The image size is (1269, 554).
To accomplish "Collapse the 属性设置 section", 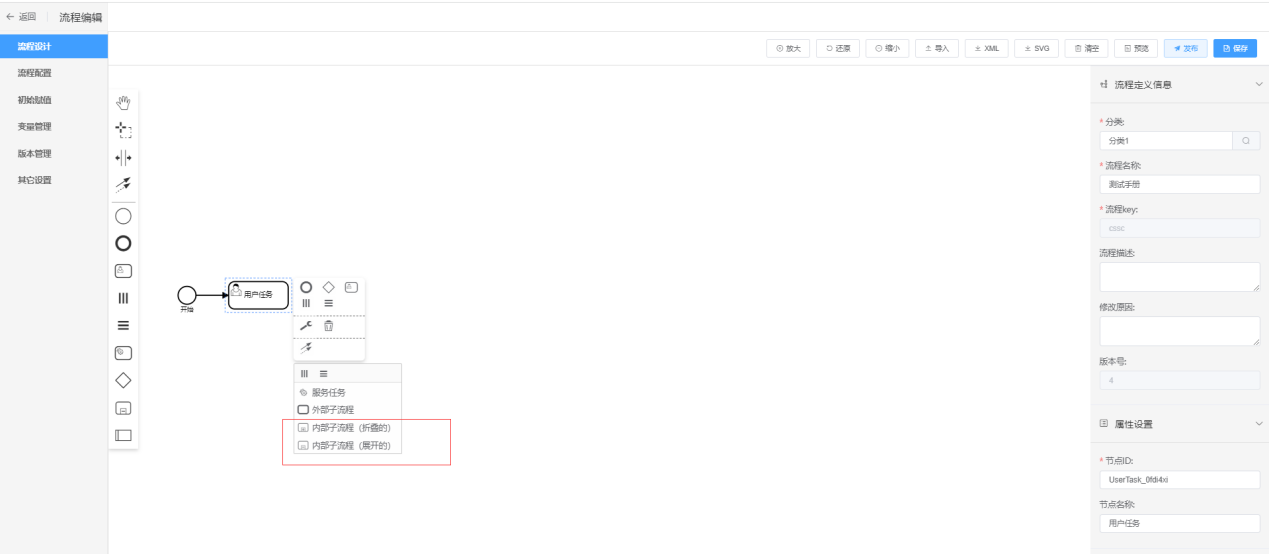I will (x=1258, y=424).
